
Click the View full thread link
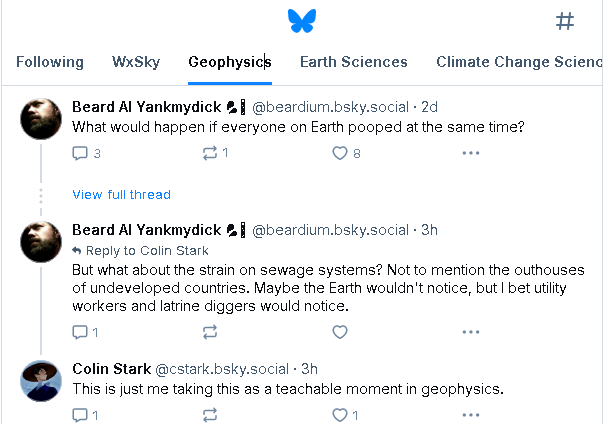pos(121,194)
